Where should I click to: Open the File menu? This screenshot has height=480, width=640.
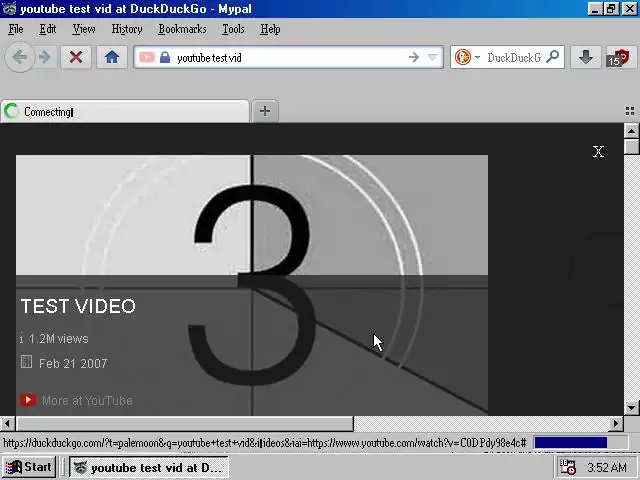click(x=16, y=29)
